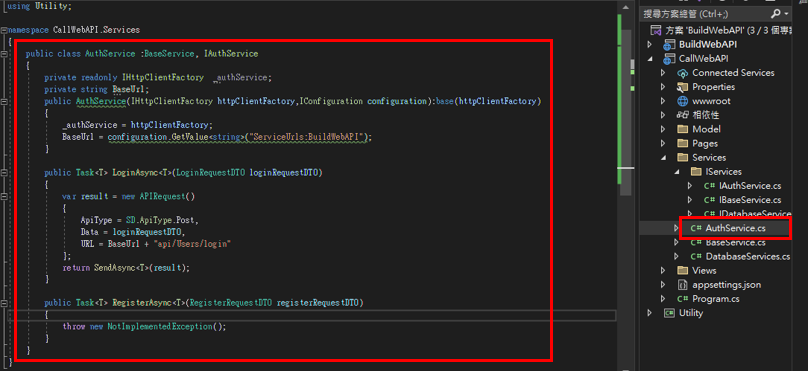This screenshot has height=371, width=808.
Task: Click the C# icon of DatabaseServices.cs
Action: pos(696,256)
